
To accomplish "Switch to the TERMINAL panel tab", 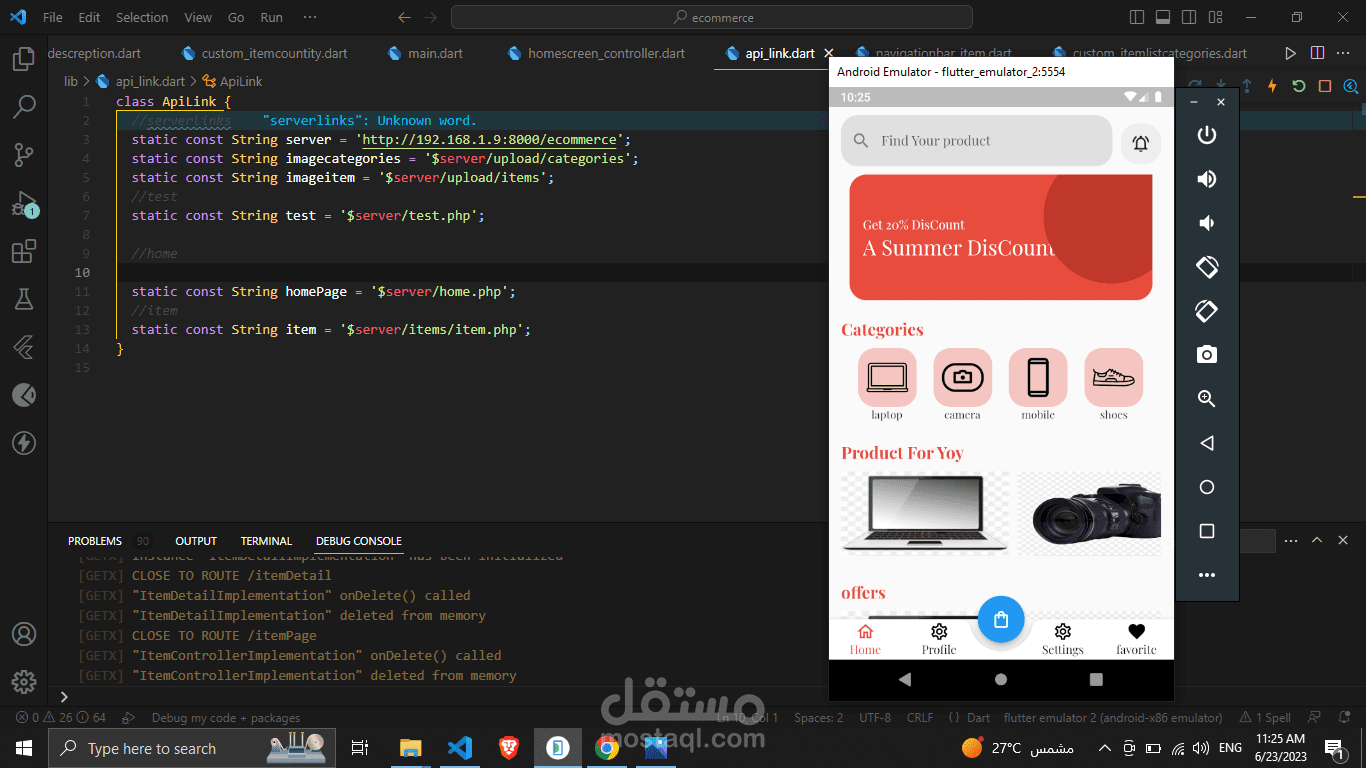I will pos(265,540).
